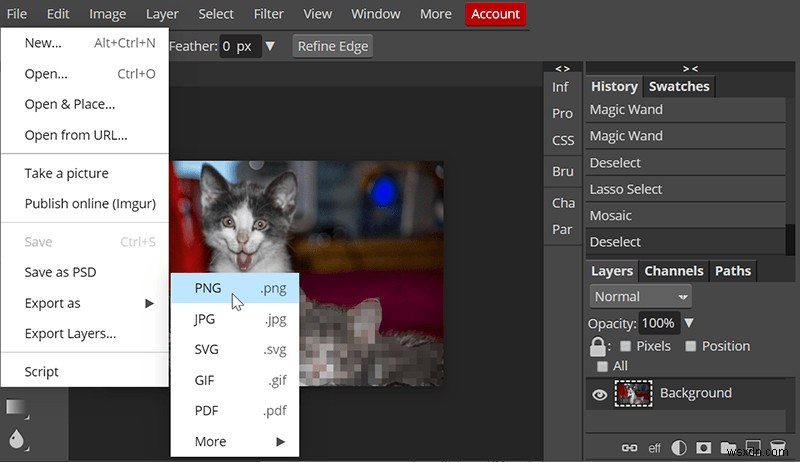Choose Open... from the File menu

tap(85, 74)
